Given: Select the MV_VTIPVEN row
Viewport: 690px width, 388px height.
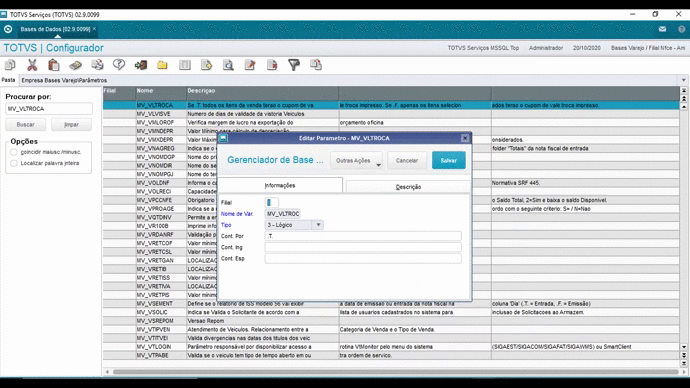Looking at the screenshot, I should pyautogui.click(x=391, y=329).
